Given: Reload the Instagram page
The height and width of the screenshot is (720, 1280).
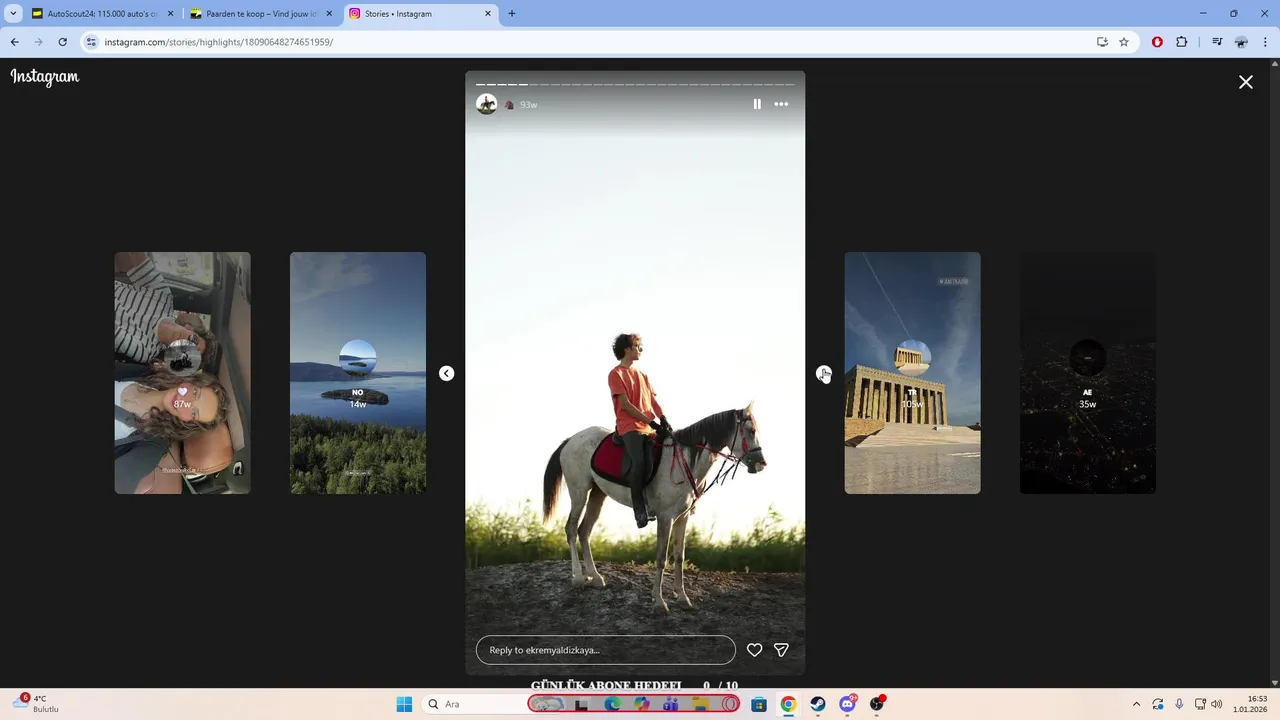Looking at the screenshot, I should click(x=62, y=42).
